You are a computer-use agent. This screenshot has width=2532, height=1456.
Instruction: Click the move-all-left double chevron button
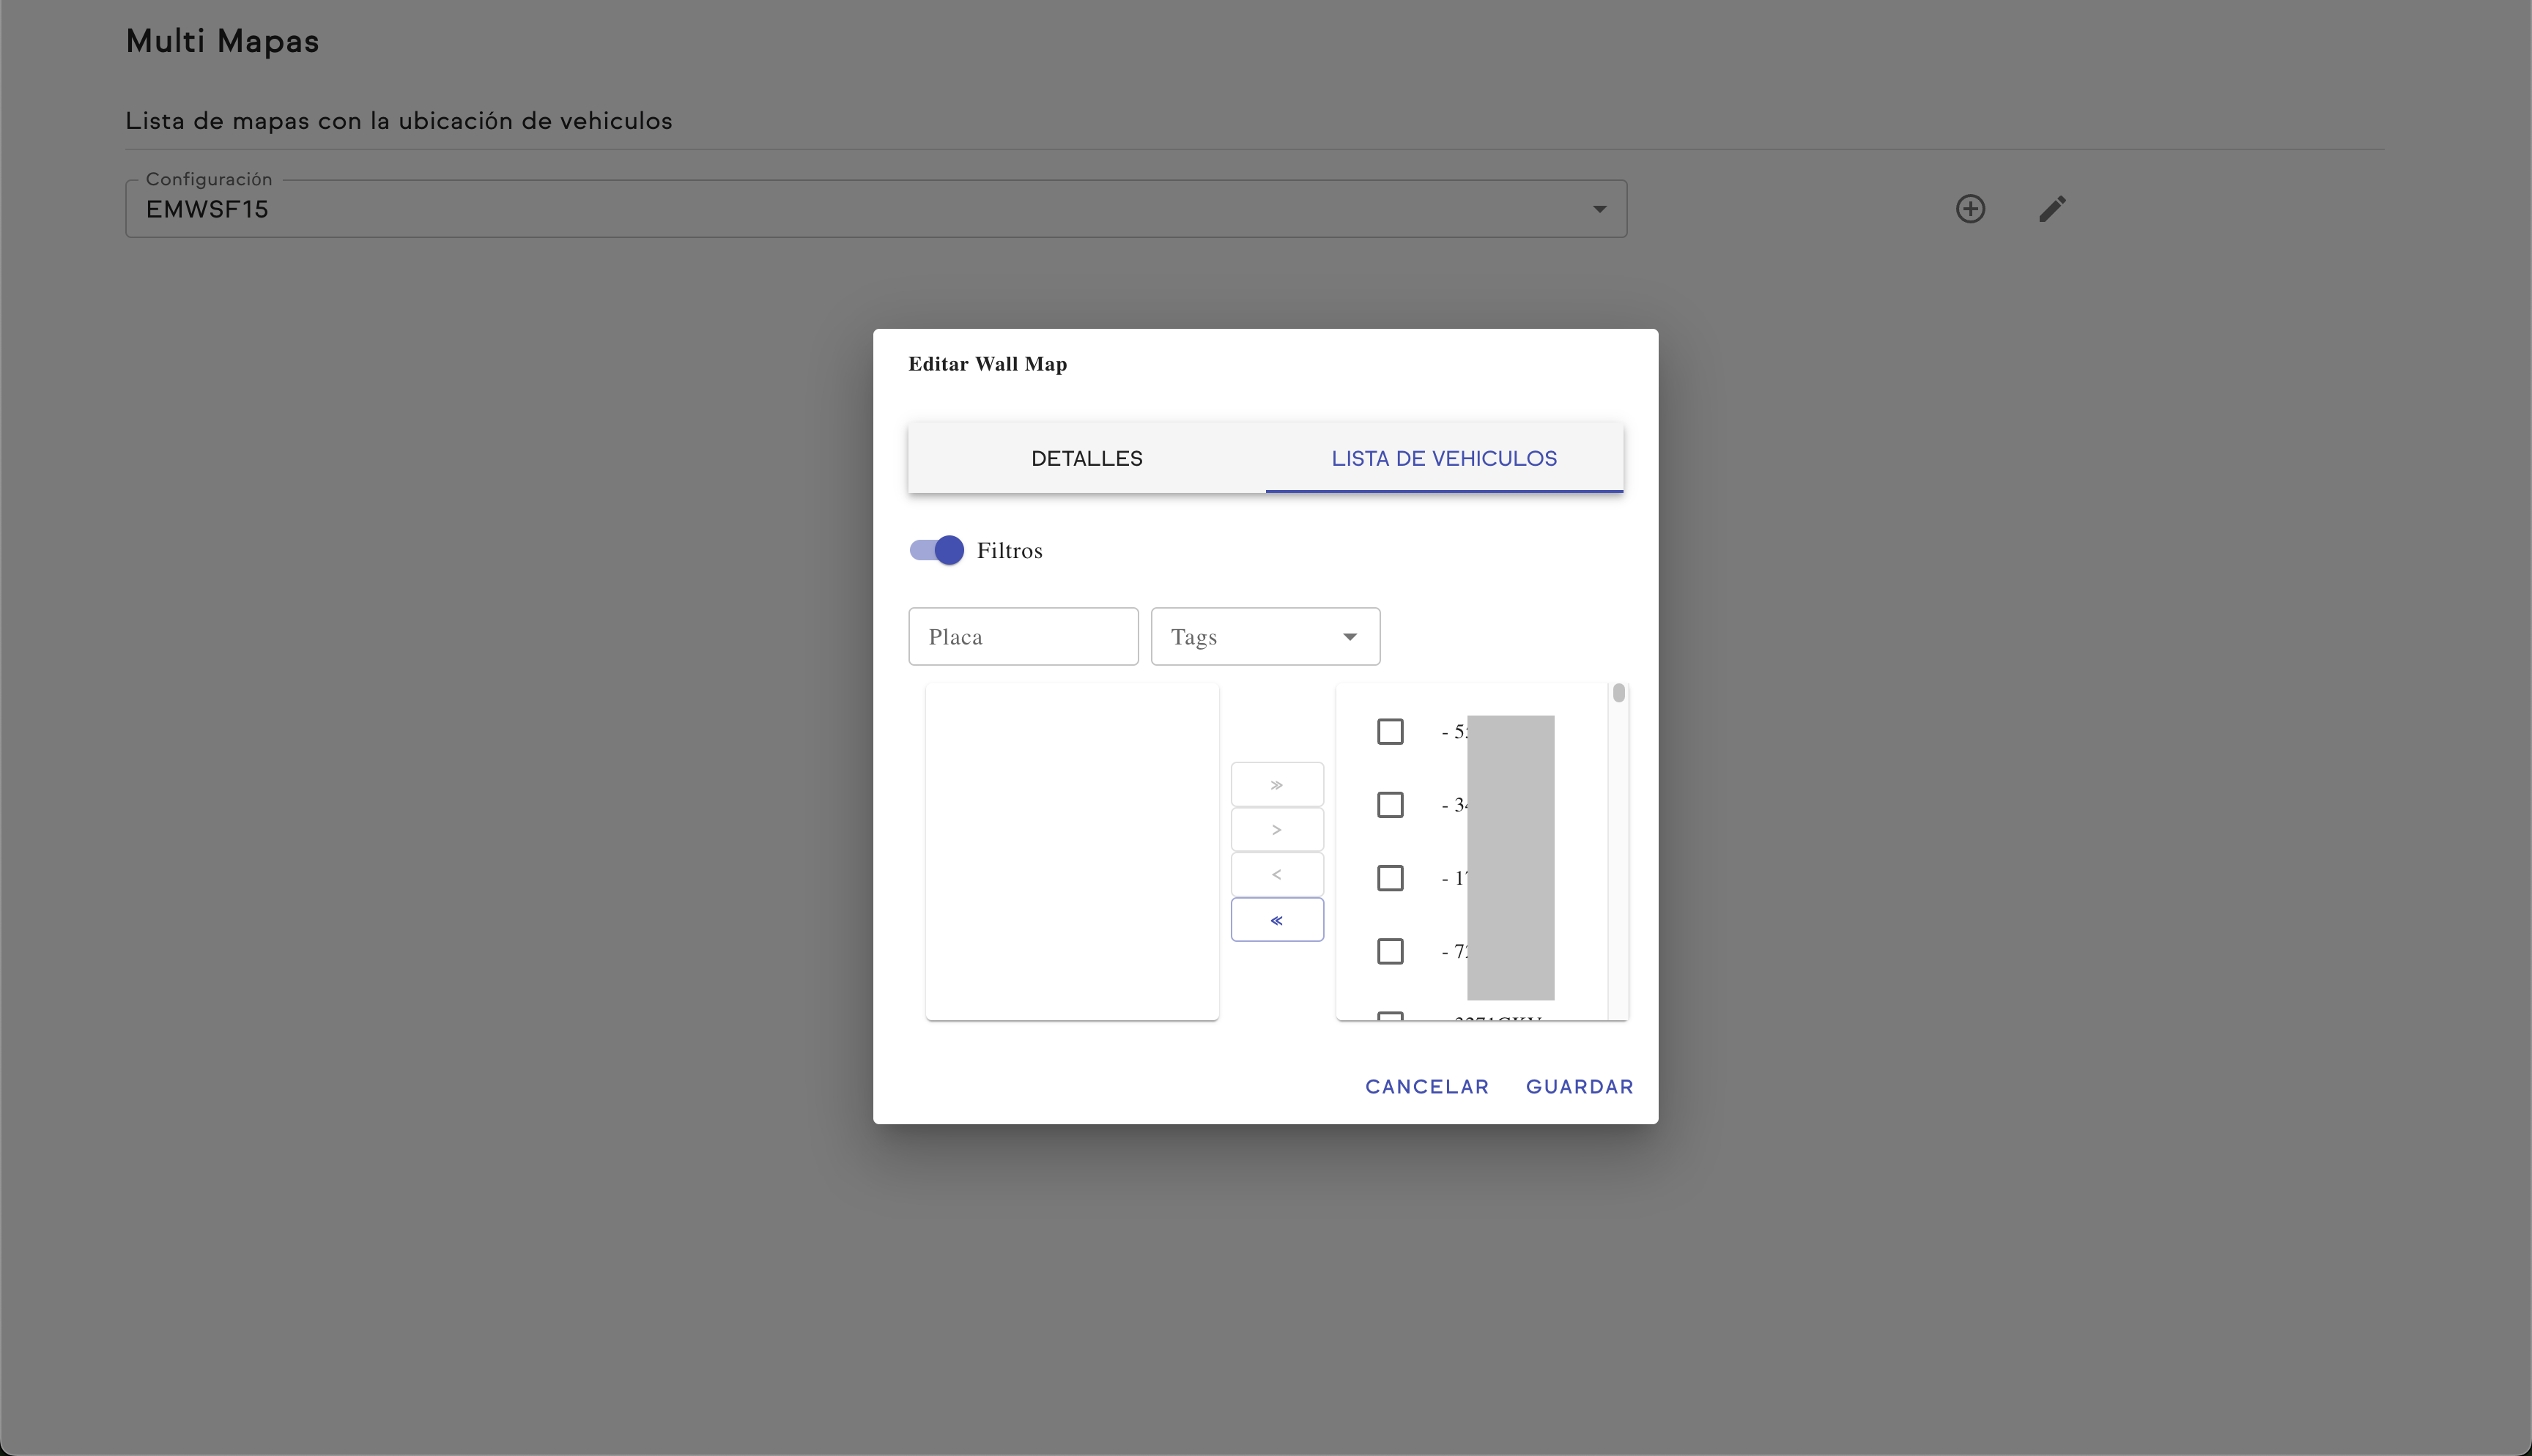1277,920
